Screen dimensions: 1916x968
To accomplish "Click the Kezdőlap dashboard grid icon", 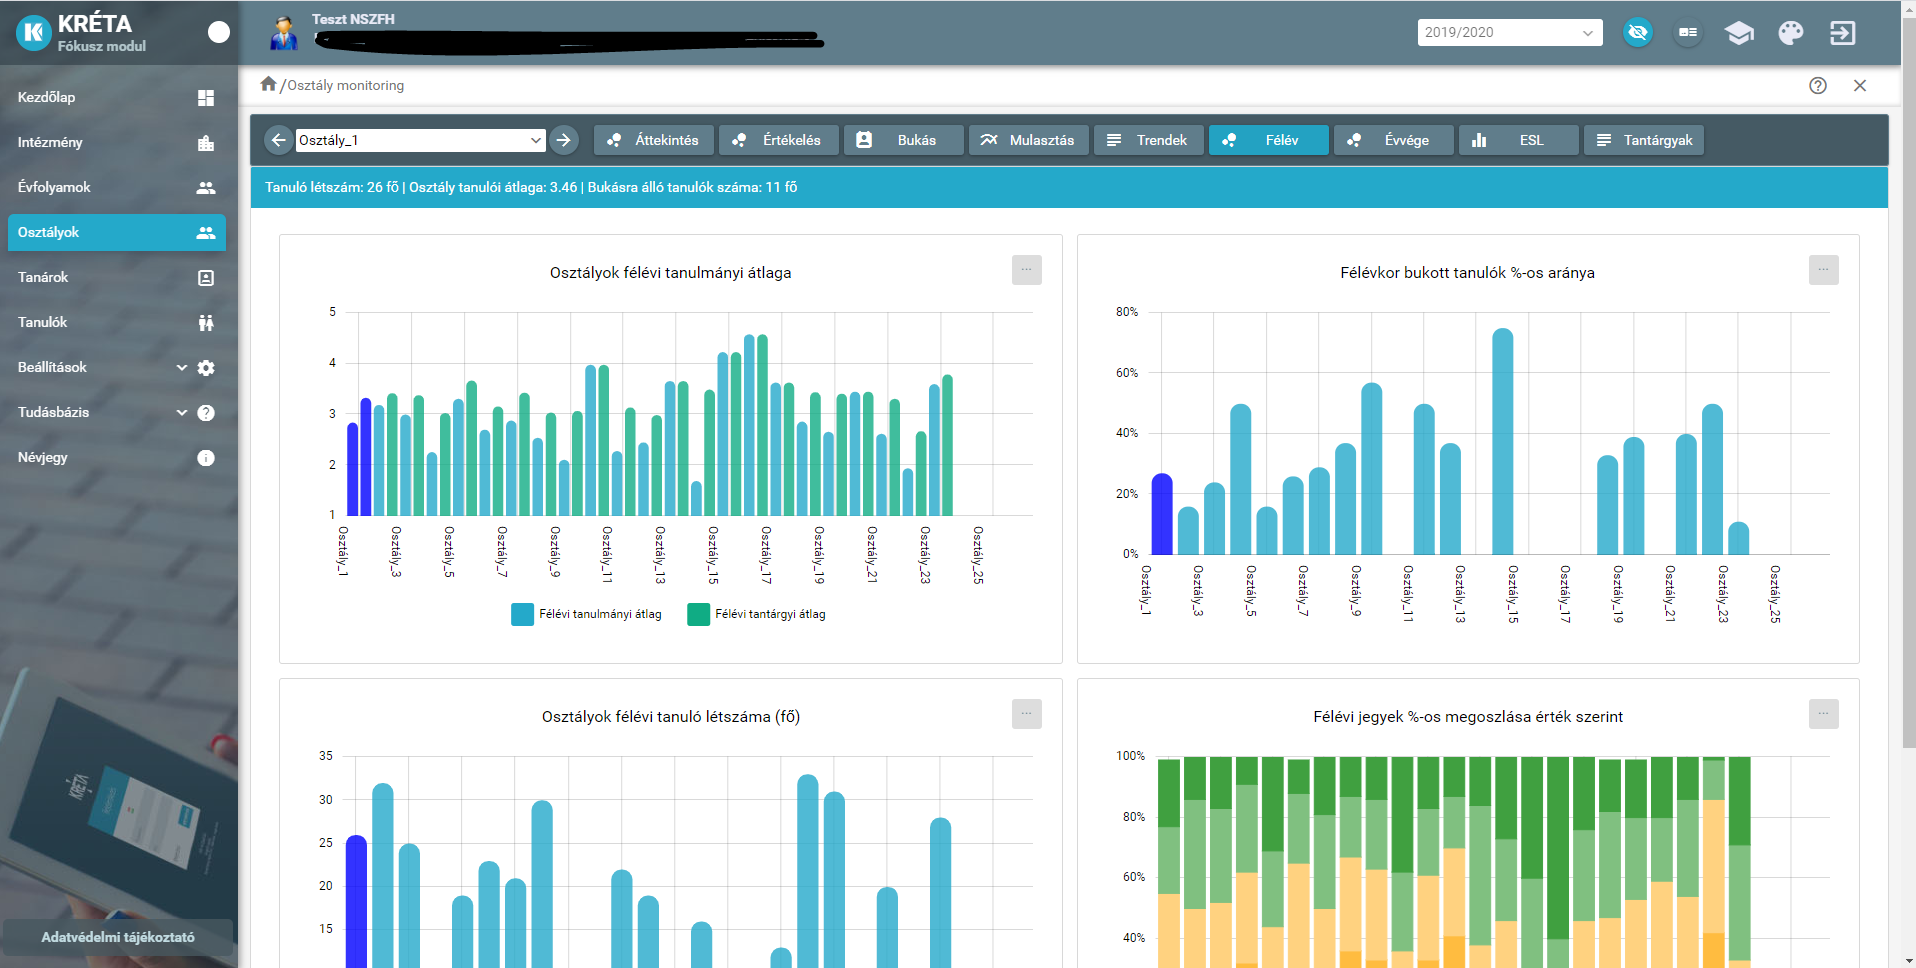I will [206, 98].
